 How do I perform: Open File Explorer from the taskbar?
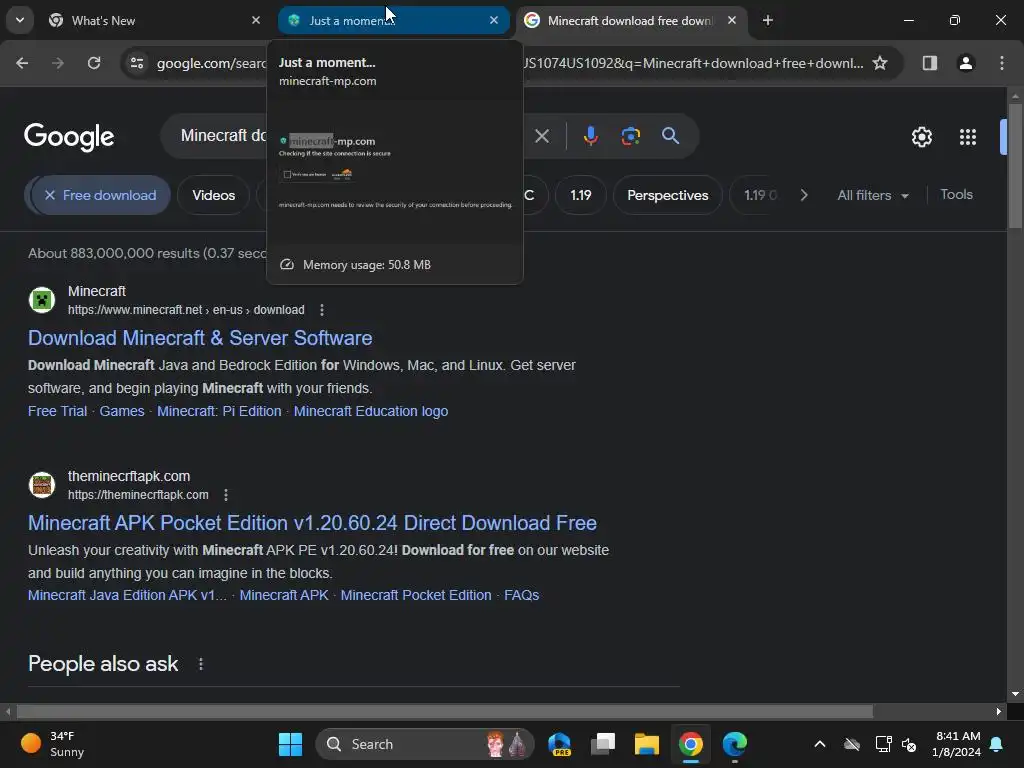tap(647, 744)
